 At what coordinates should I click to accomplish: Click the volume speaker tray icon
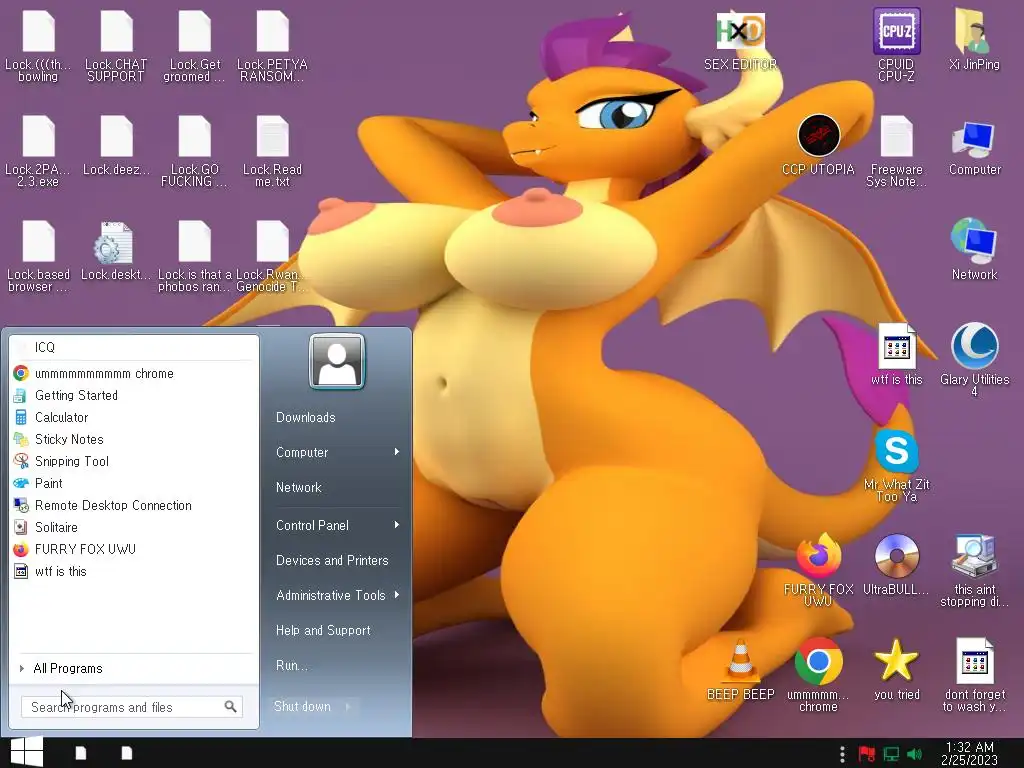(x=915, y=754)
